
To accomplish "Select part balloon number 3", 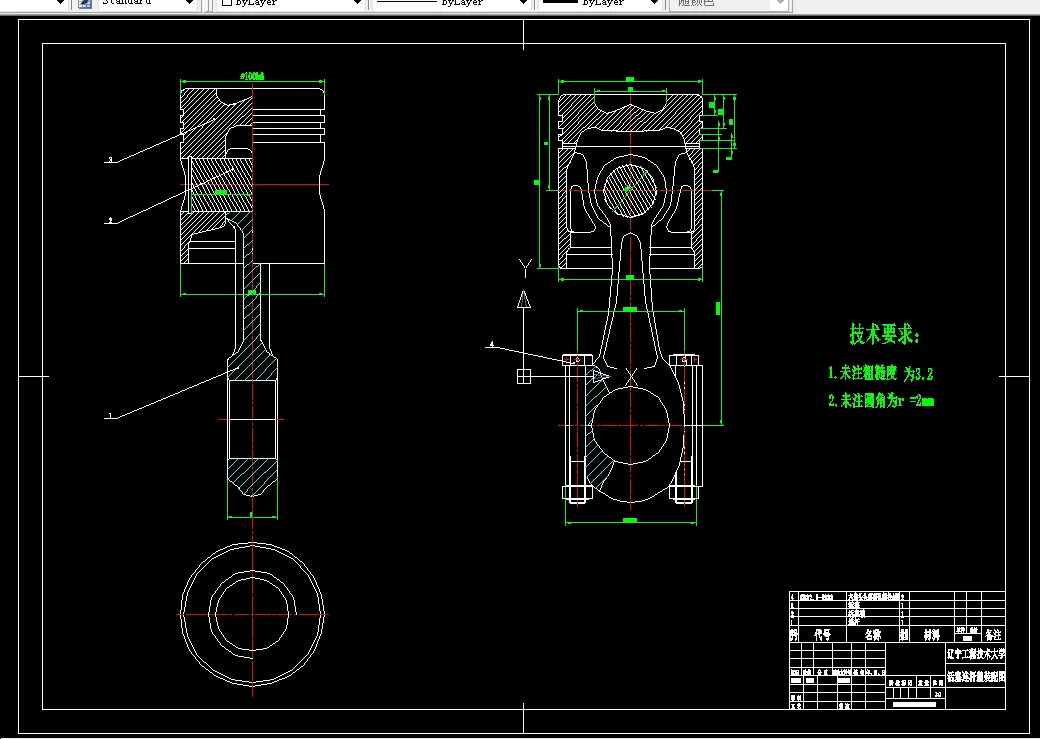I will (x=111, y=159).
